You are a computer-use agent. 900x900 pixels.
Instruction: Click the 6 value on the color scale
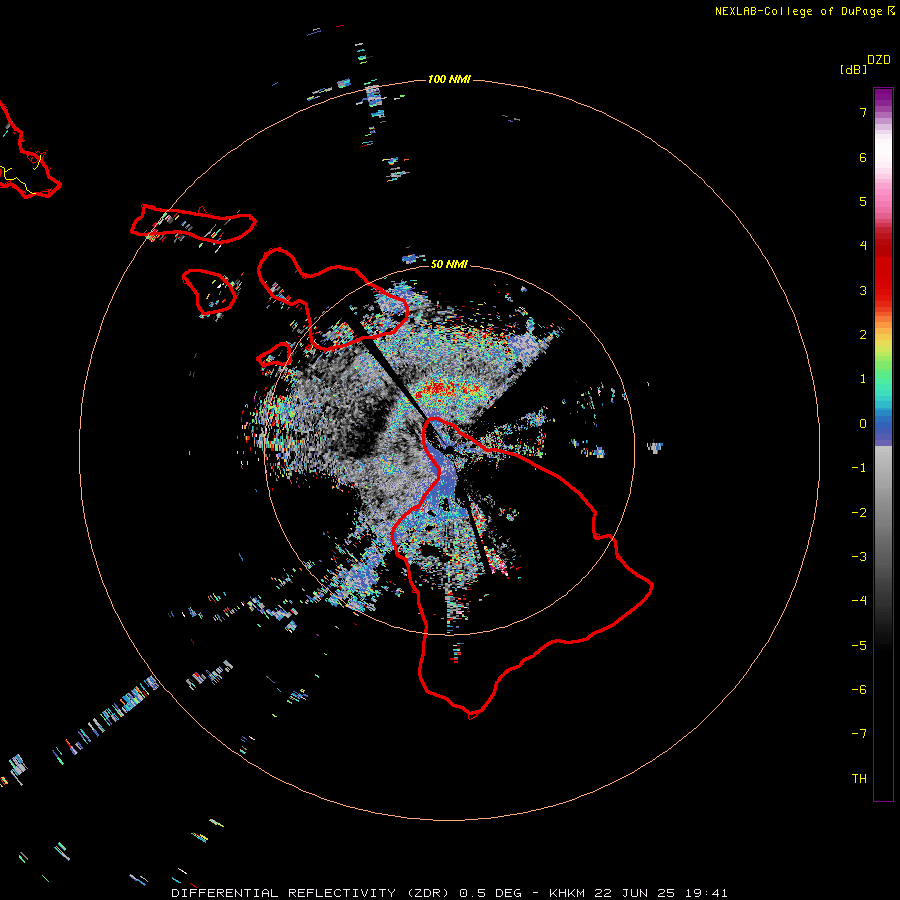click(863, 157)
